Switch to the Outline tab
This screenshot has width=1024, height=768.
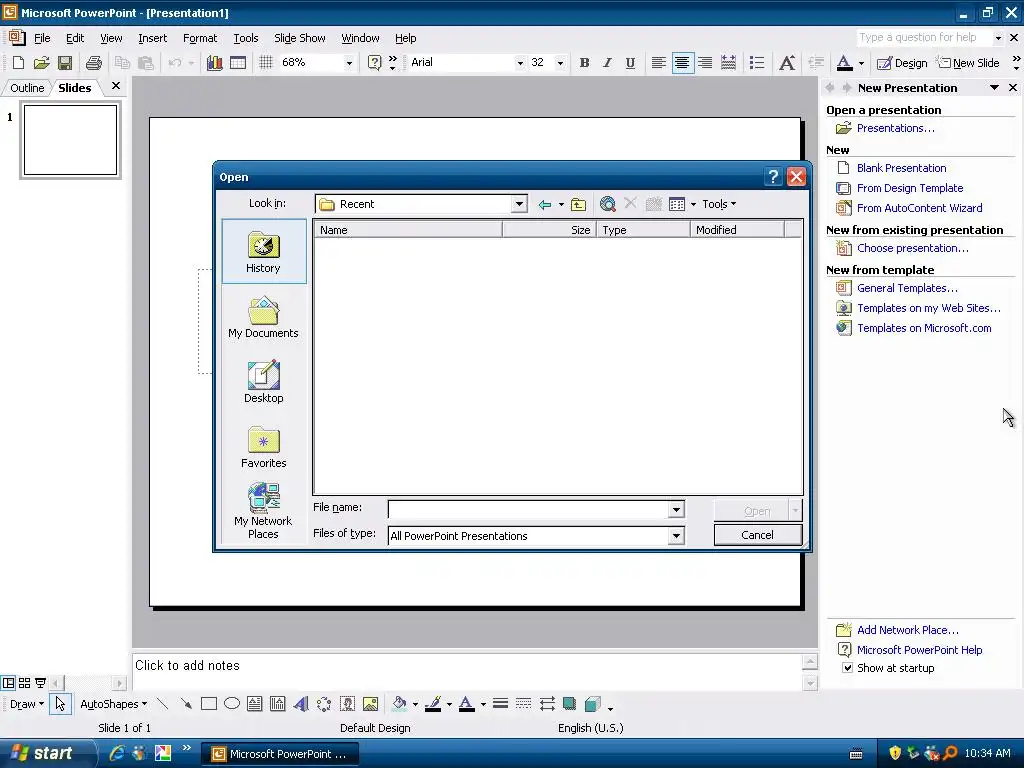click(x=27, y=88)
